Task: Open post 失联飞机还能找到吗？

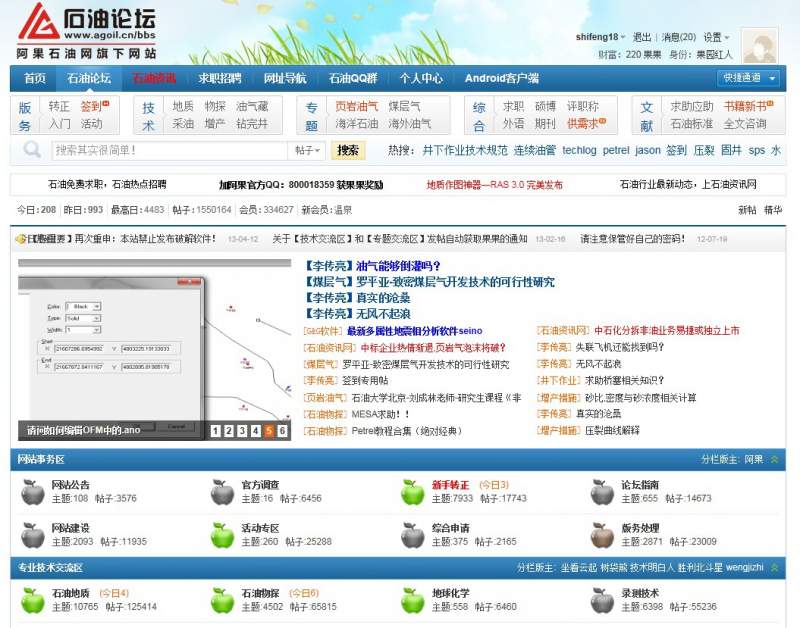Action: (620, 347)
